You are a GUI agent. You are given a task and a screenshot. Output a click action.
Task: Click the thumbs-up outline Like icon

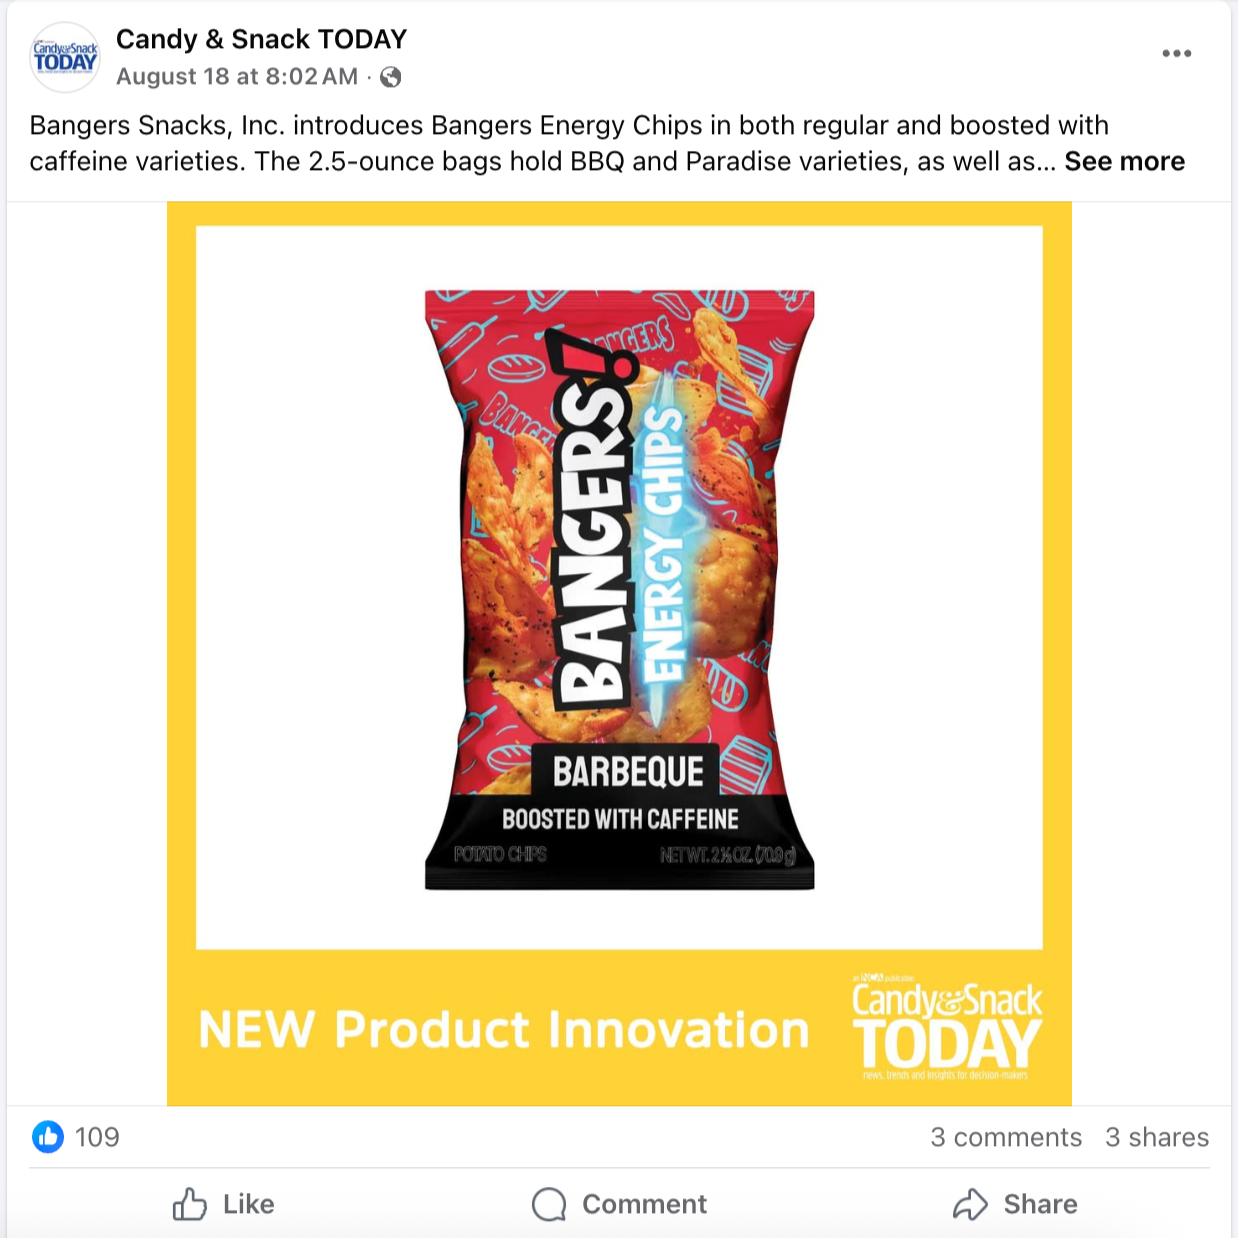[190, 1204]
